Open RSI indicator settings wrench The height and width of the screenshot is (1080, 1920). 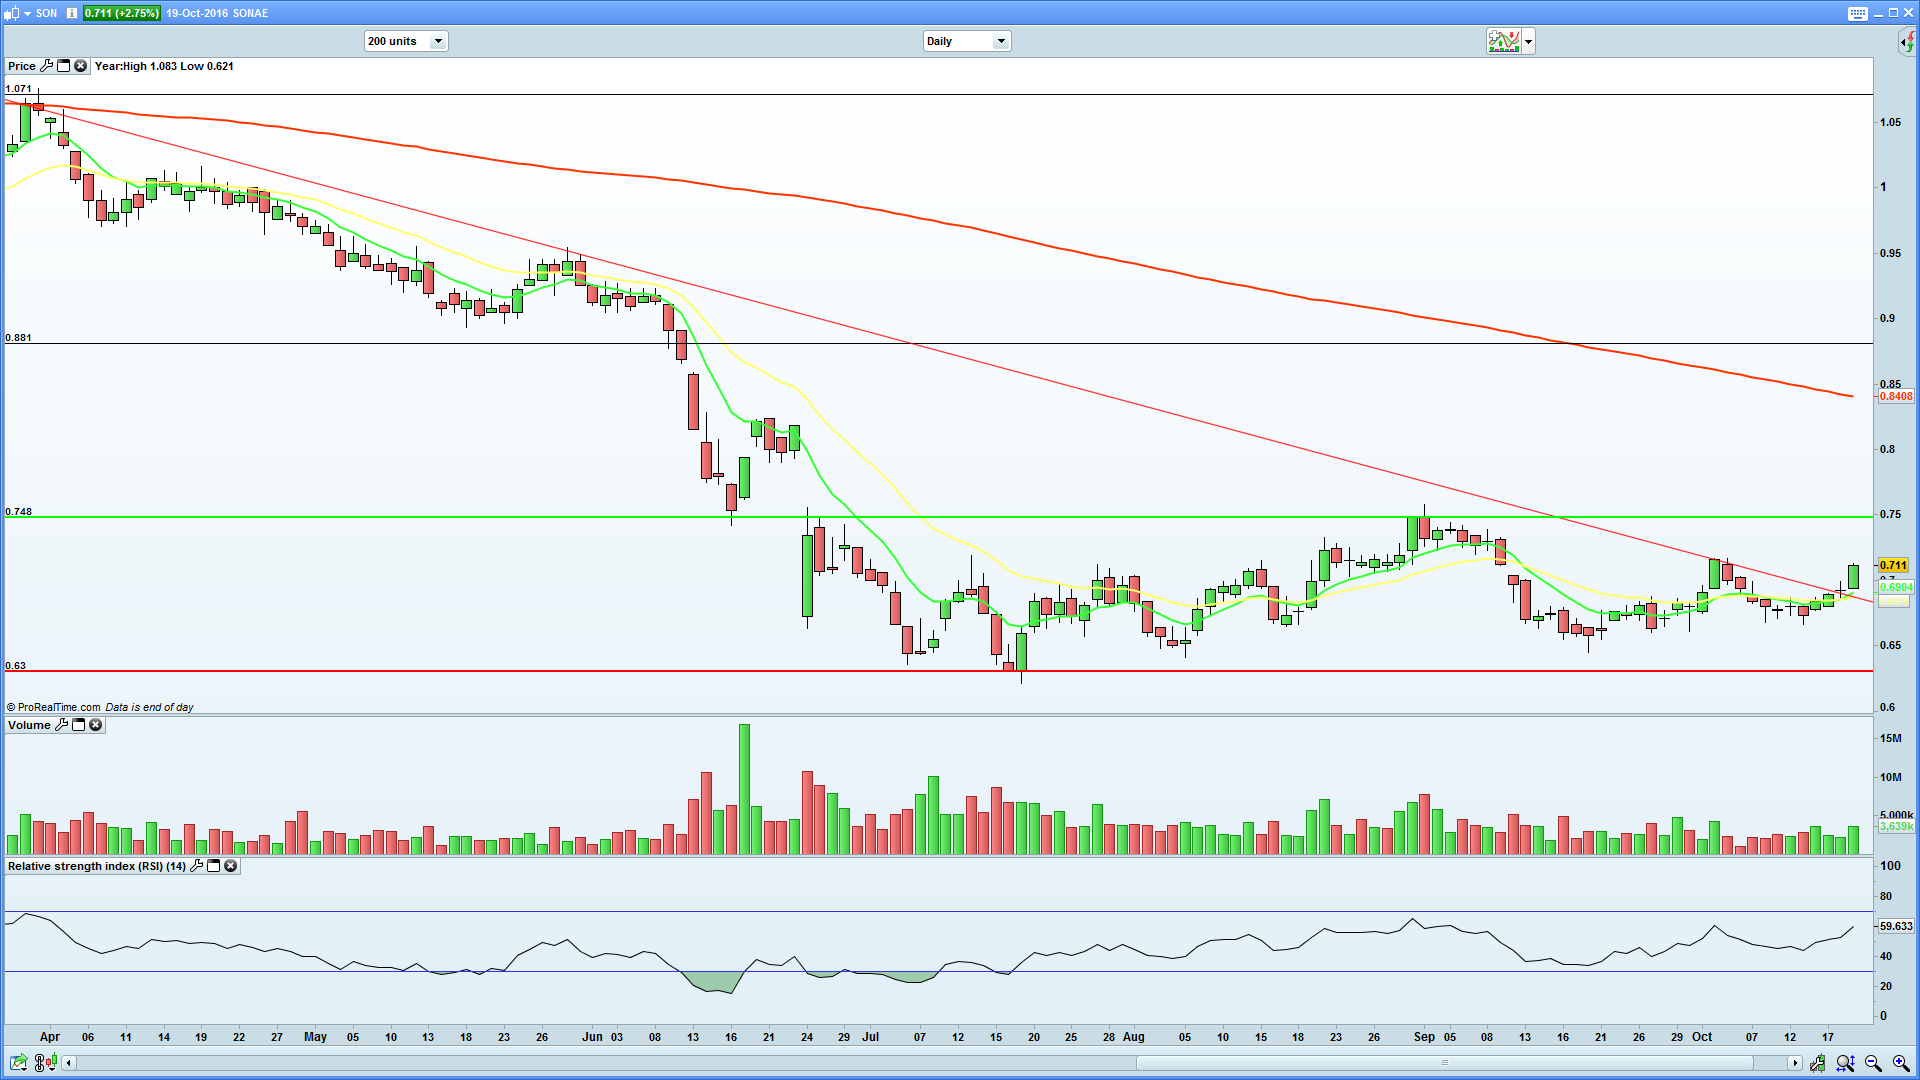pyautogui.click(x=196, y=866)
